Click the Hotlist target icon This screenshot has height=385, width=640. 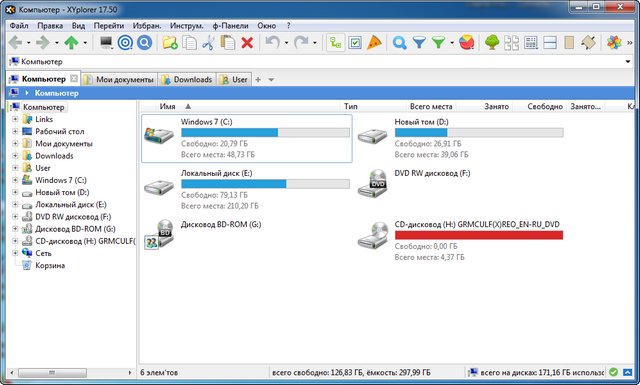pyautogui.click(x=125, y=42)
